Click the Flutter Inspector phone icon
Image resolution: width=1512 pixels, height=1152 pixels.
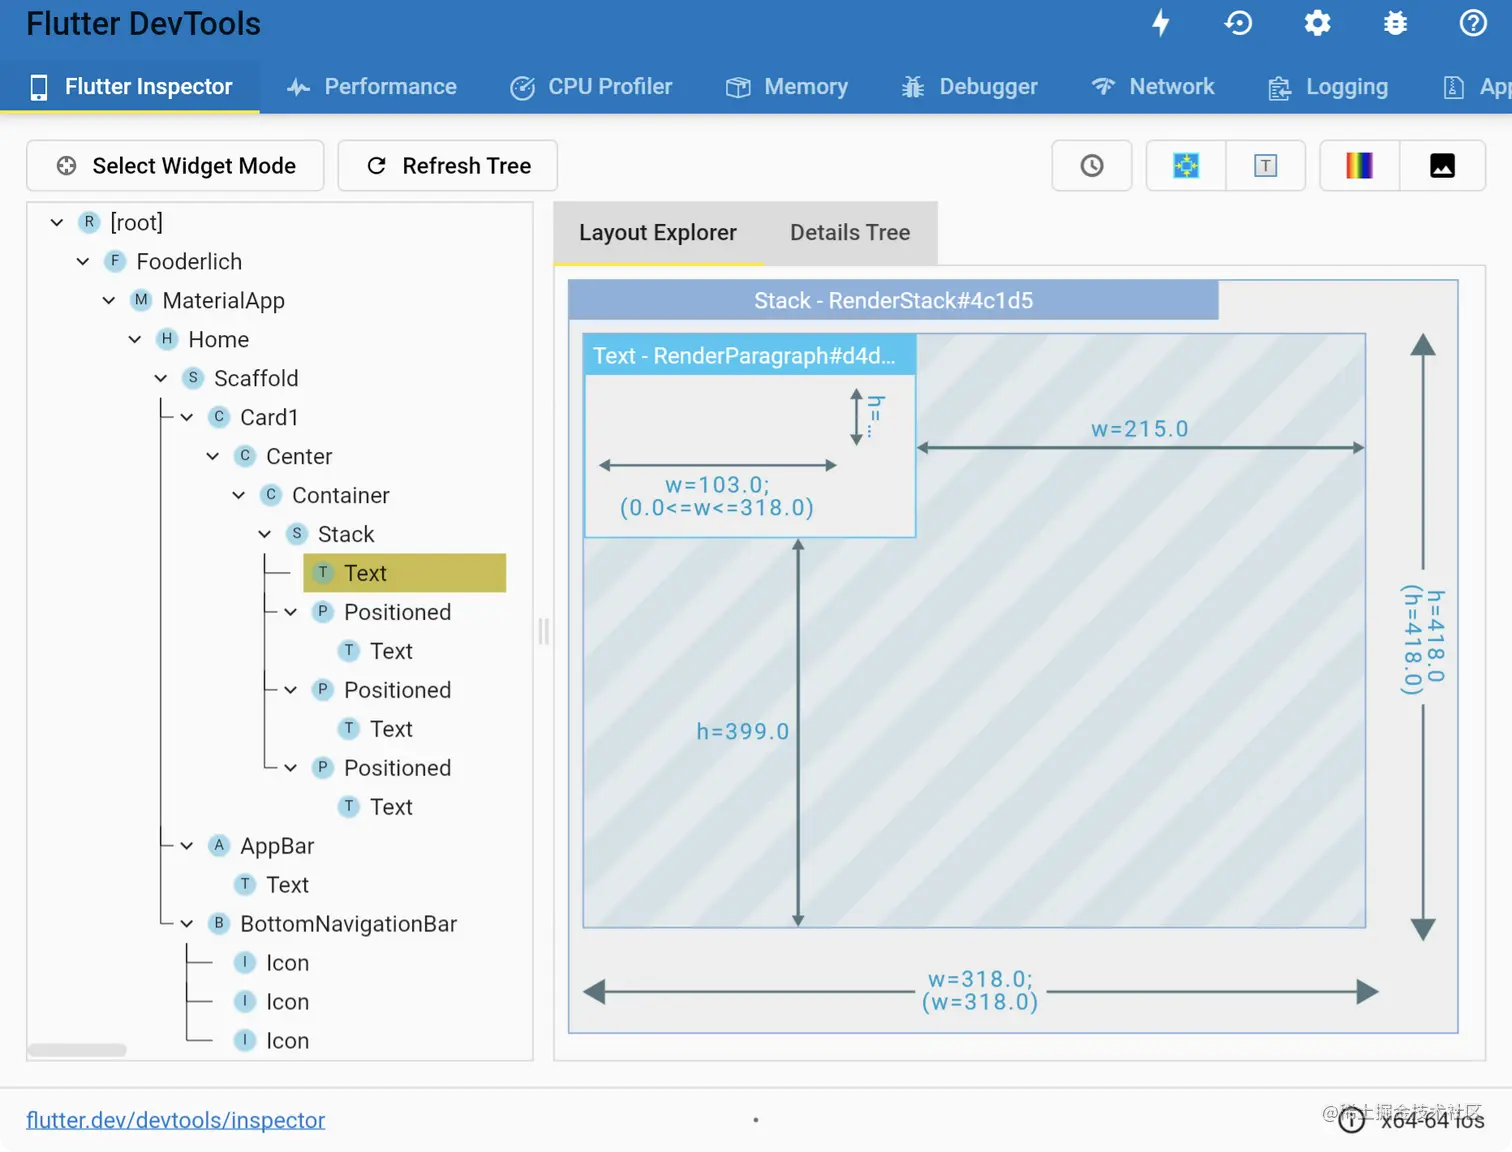coord(39,88)
